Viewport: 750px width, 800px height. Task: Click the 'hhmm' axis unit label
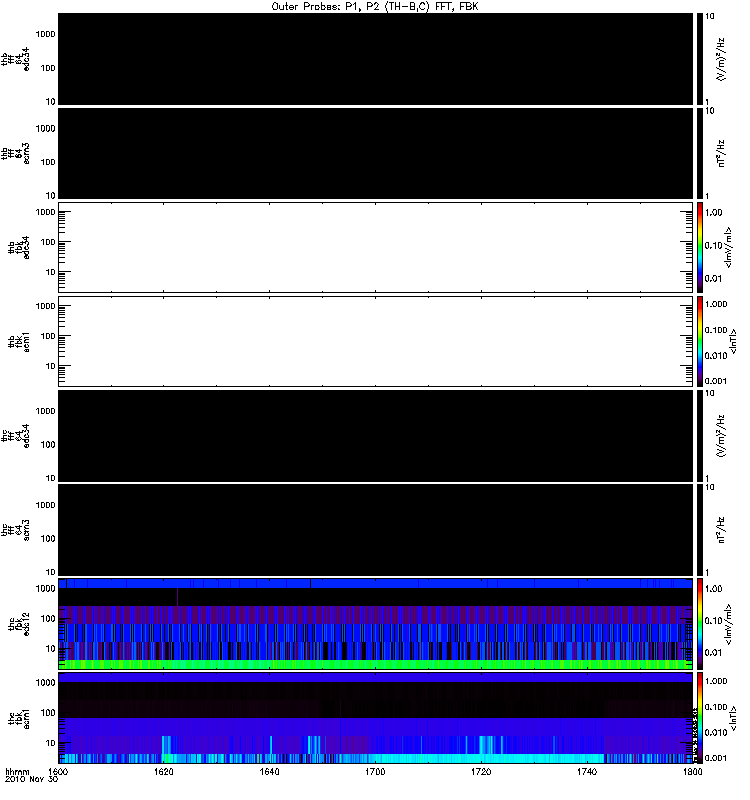[x=17, y=771]
